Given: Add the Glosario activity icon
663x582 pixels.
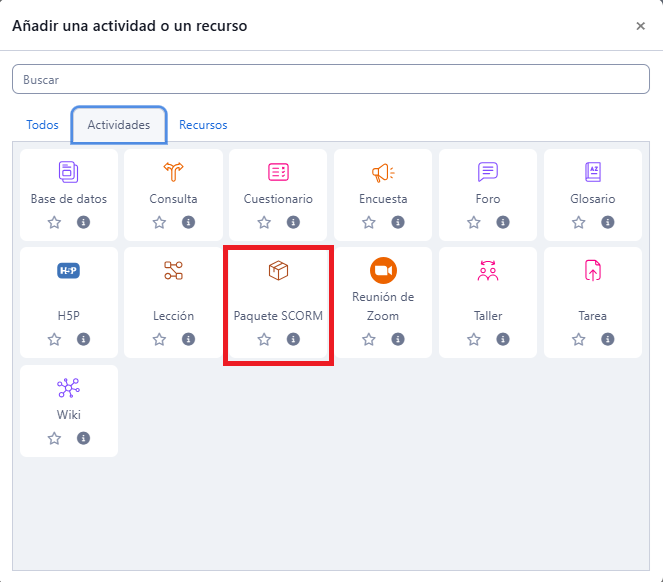Looking at the screenshot, I should coord(593,171).
